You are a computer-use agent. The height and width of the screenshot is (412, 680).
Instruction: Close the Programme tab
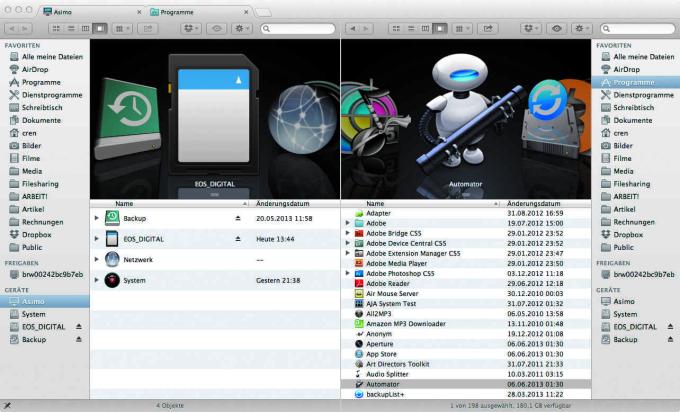tap(246, 12)
